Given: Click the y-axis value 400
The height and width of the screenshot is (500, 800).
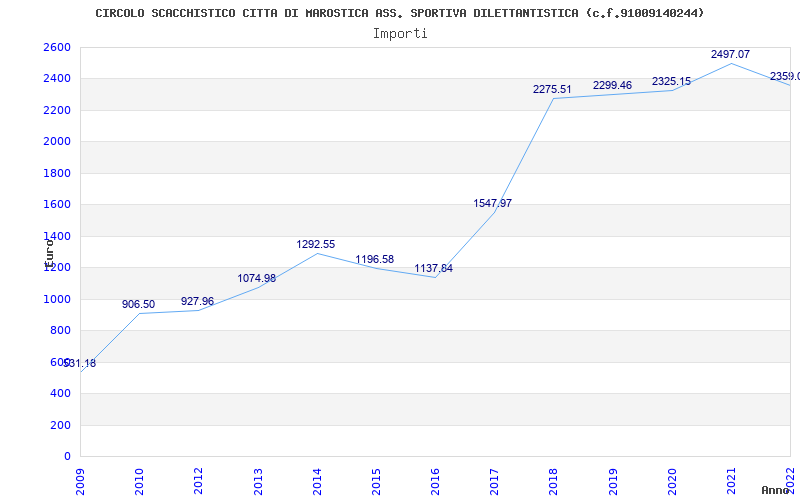Looking at the screenshot, I should tap(60, 394).
